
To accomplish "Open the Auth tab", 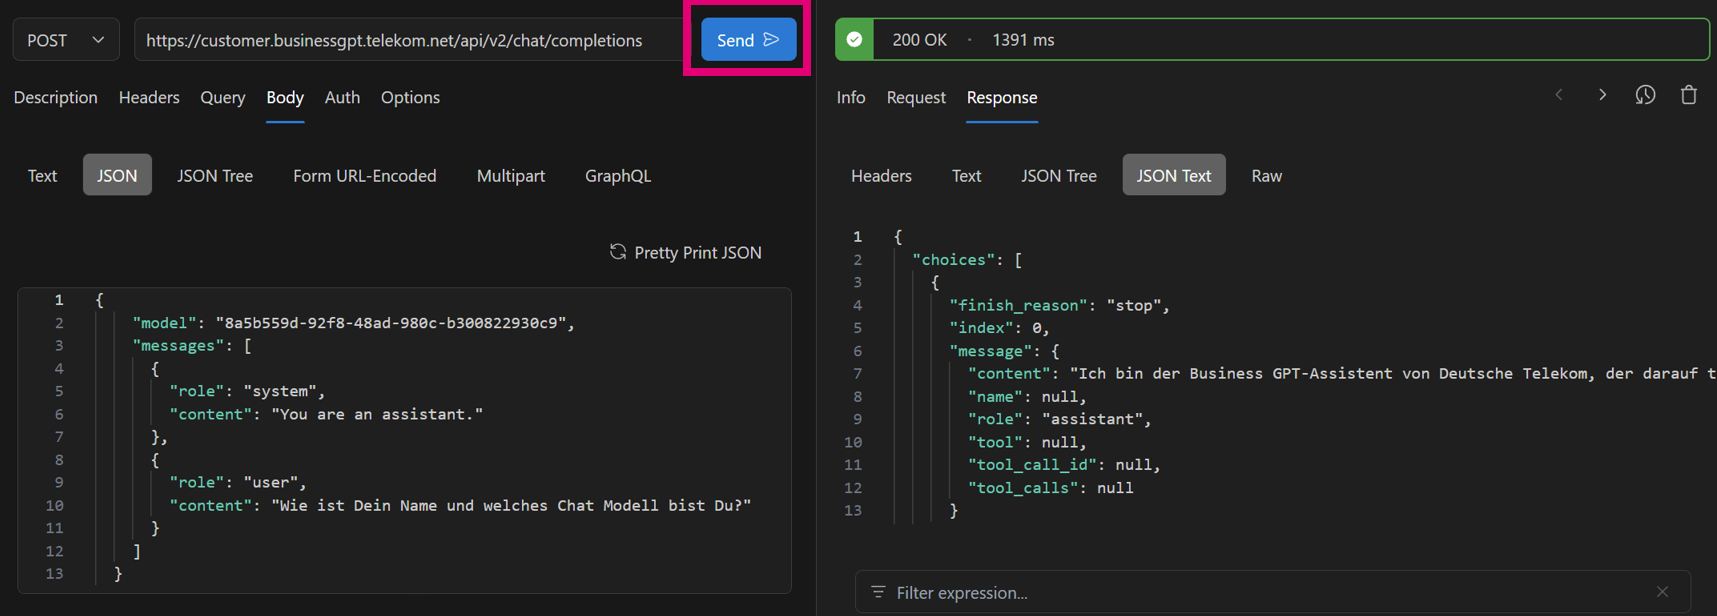I will click(x=342, y=97).
